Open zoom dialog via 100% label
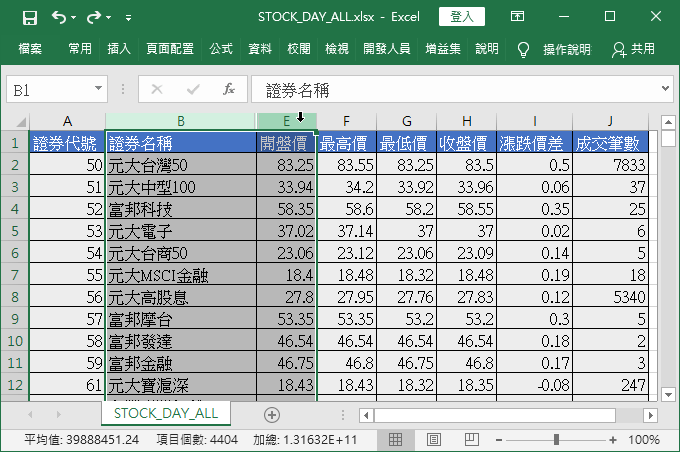 tap(644, 440)
